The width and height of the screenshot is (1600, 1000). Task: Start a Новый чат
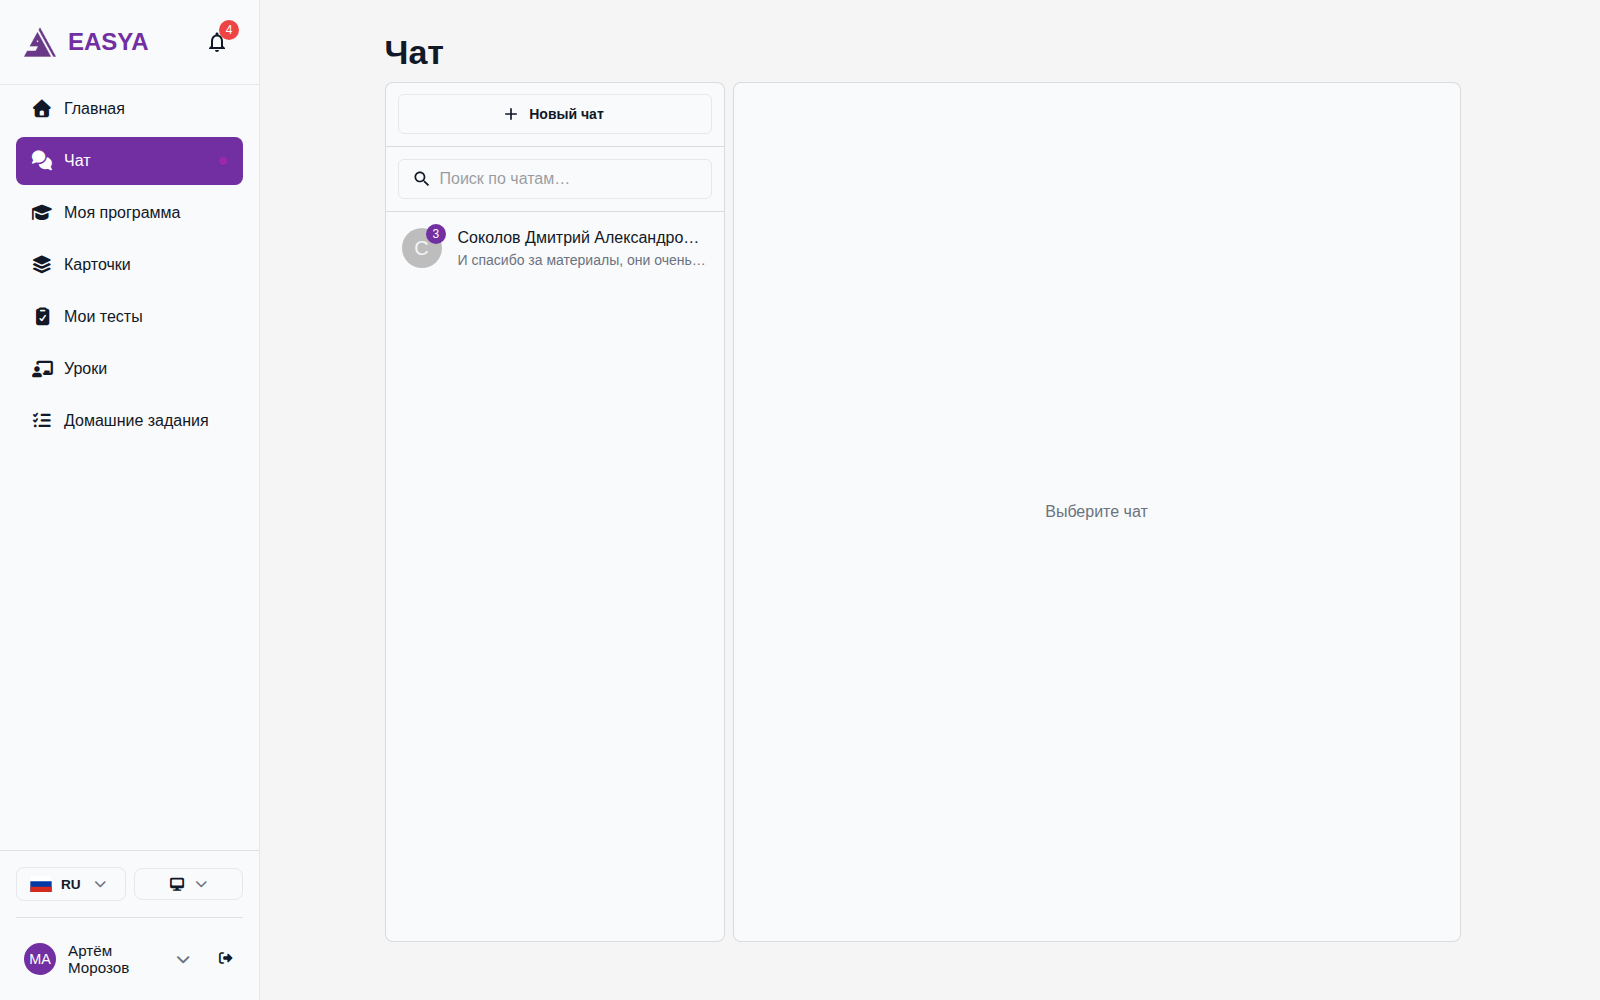tap(555, 114)
